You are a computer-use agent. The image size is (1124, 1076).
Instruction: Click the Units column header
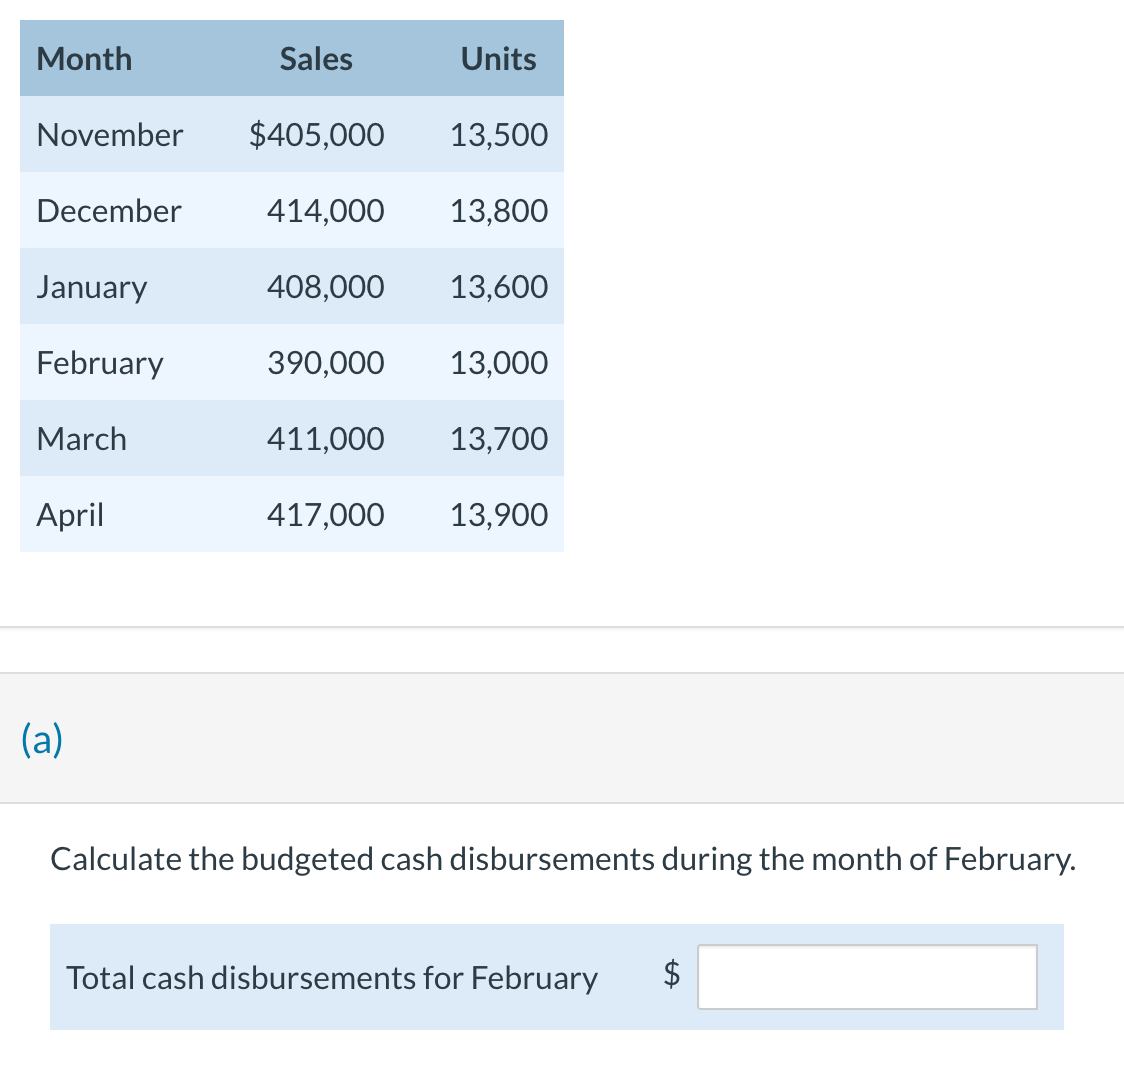[x=498, y=59]
